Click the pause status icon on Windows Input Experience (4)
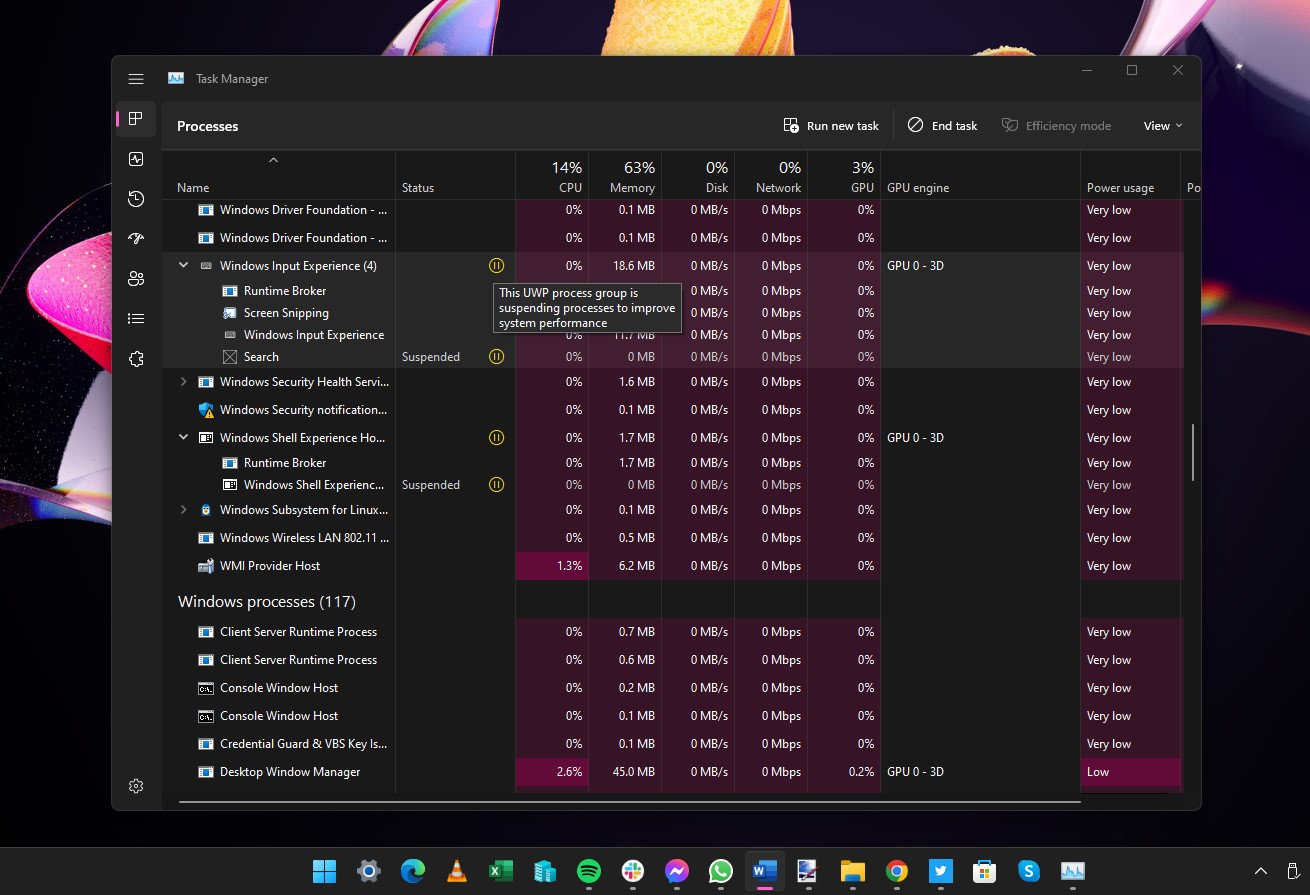 pyautogui.click(x=496, y=266)
